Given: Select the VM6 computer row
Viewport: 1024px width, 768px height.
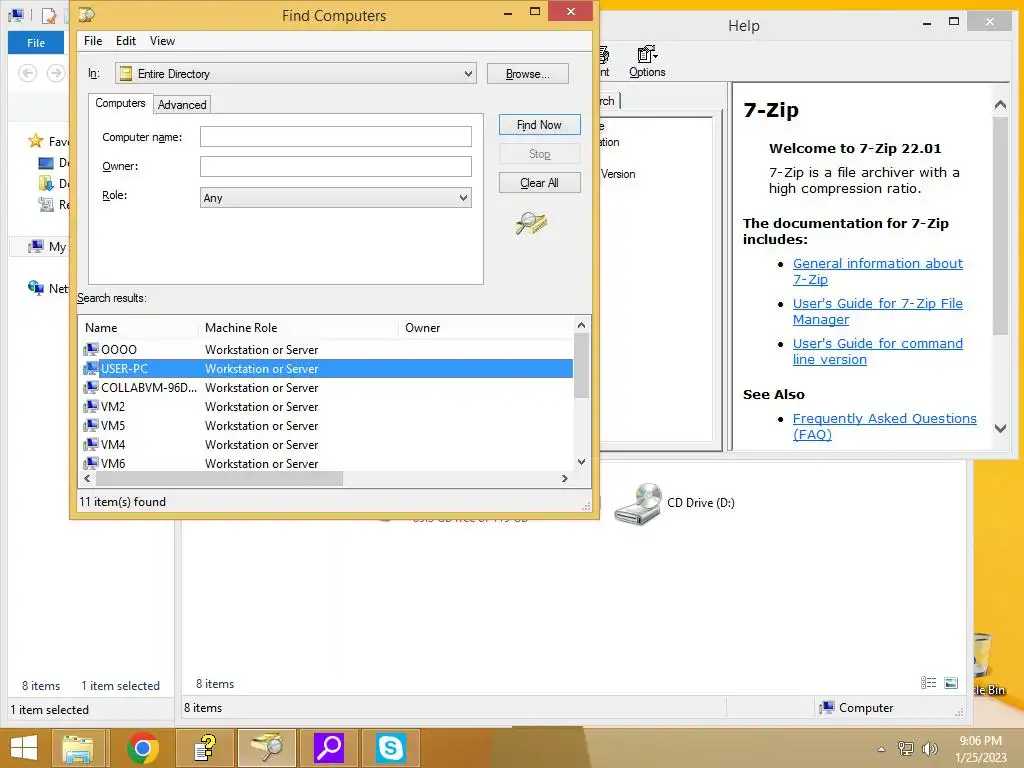Looking at the screenshot, I should (x=325, y=463).
